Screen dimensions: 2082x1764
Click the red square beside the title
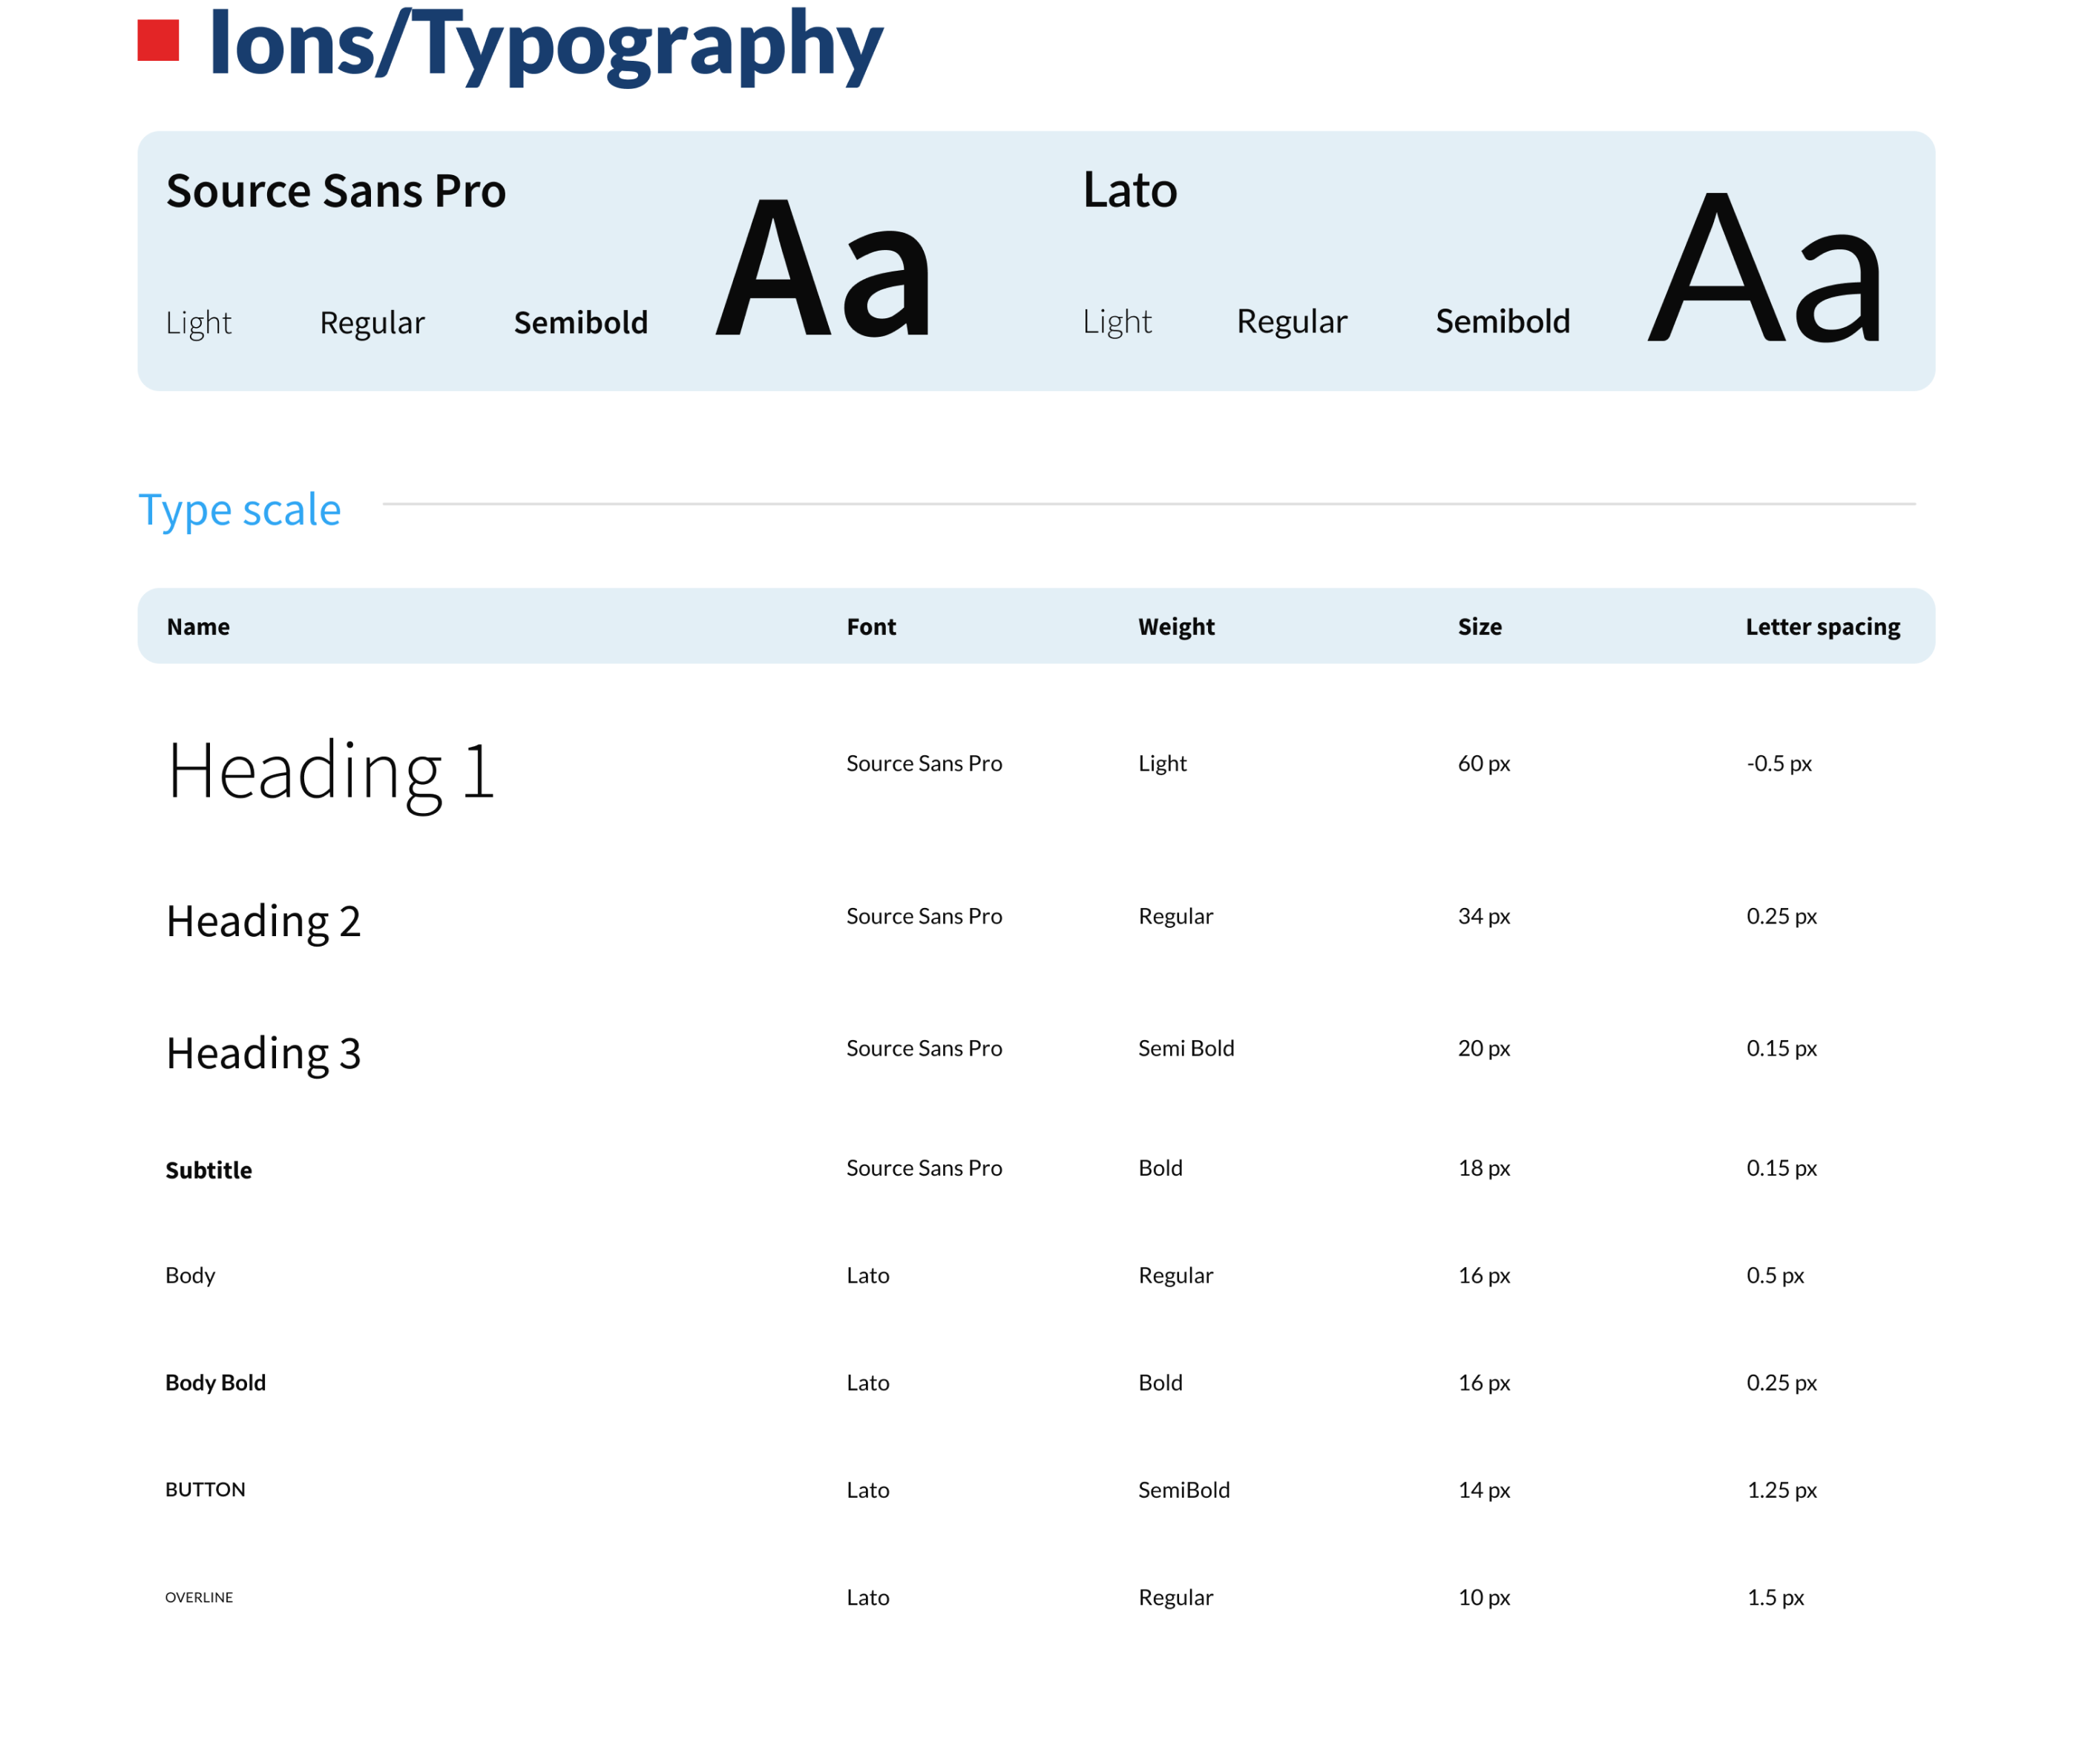point(158,41)
